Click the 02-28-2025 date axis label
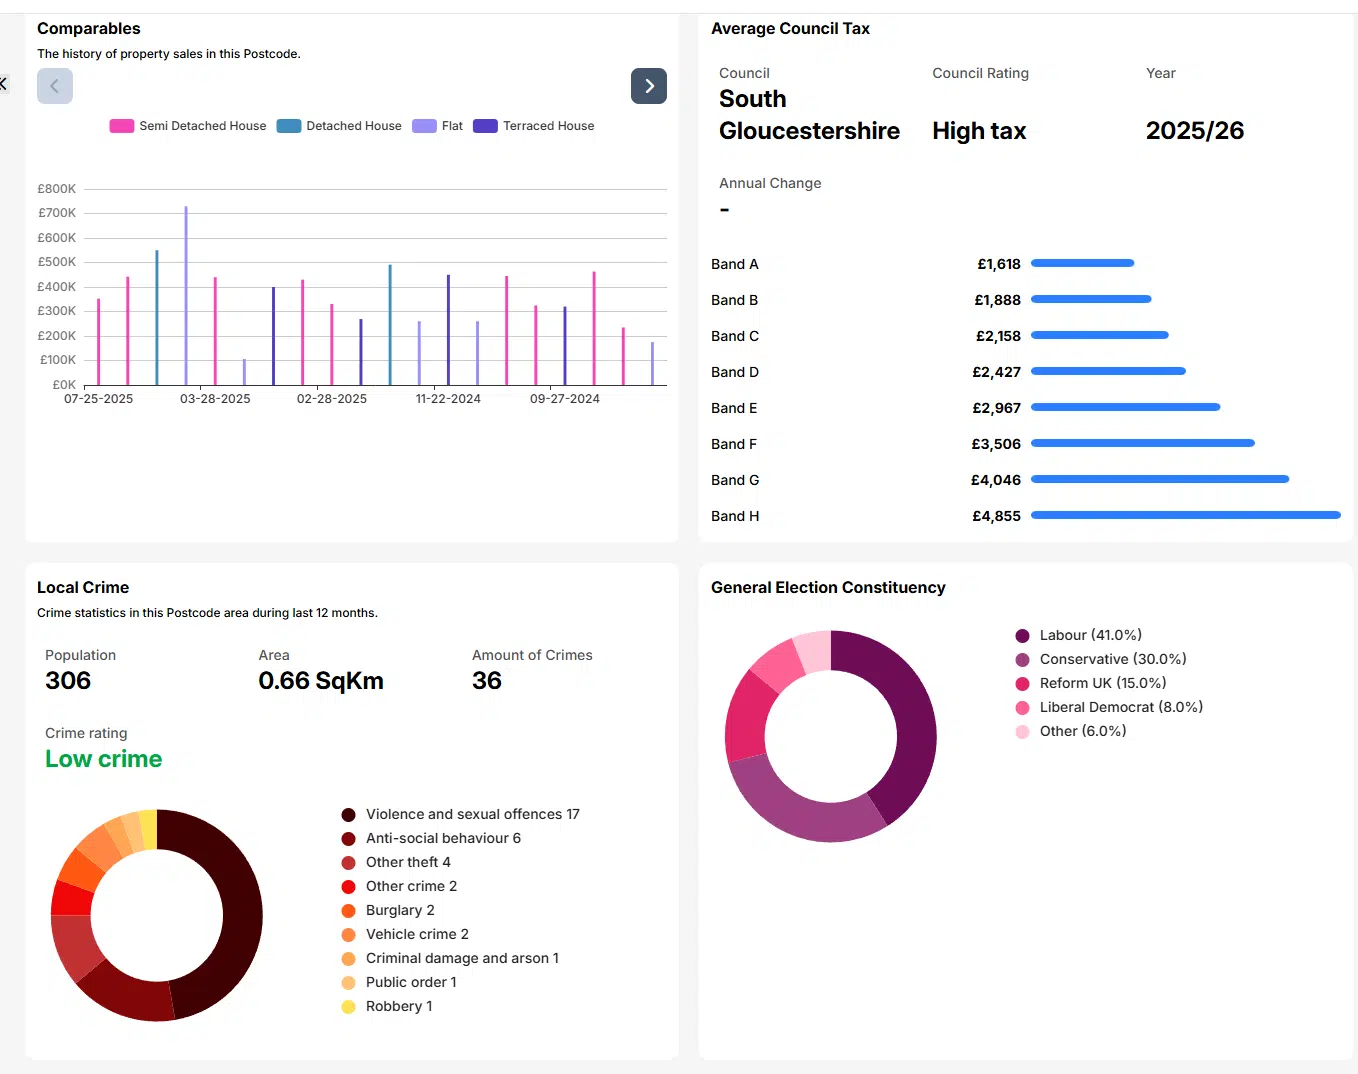Screen dimensions: 1358x1074 332,399
